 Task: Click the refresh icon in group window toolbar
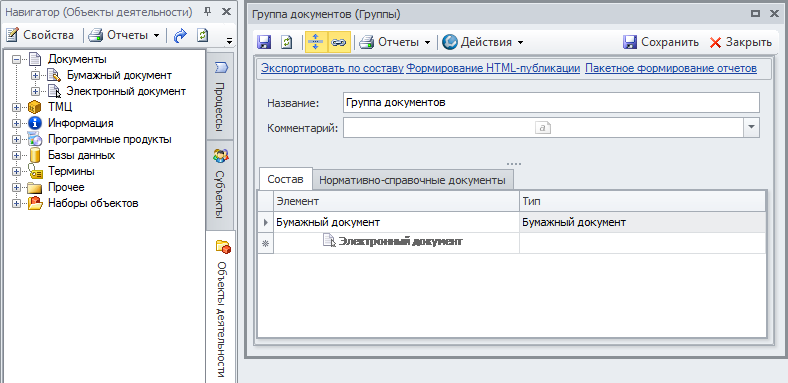pos(286,42)
